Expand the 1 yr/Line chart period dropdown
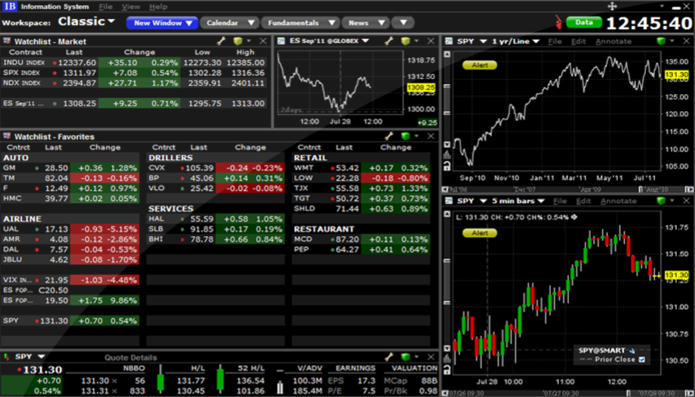 tap(515, 41)
